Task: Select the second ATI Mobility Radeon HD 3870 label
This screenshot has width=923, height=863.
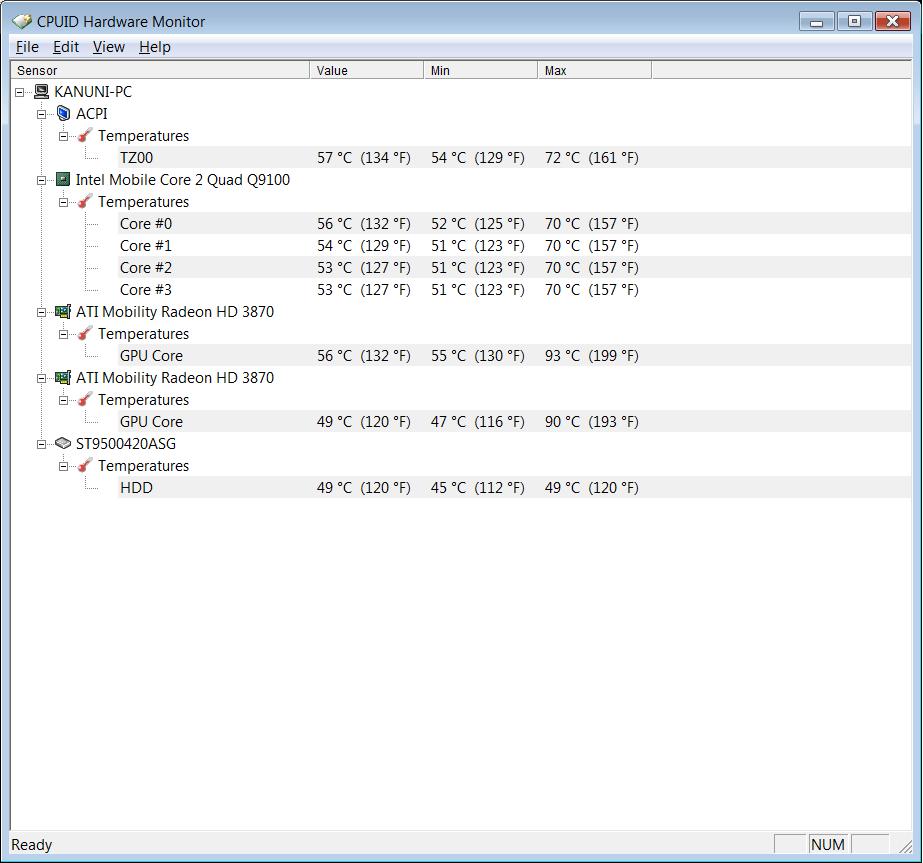Action: click(x=175, y=377)
